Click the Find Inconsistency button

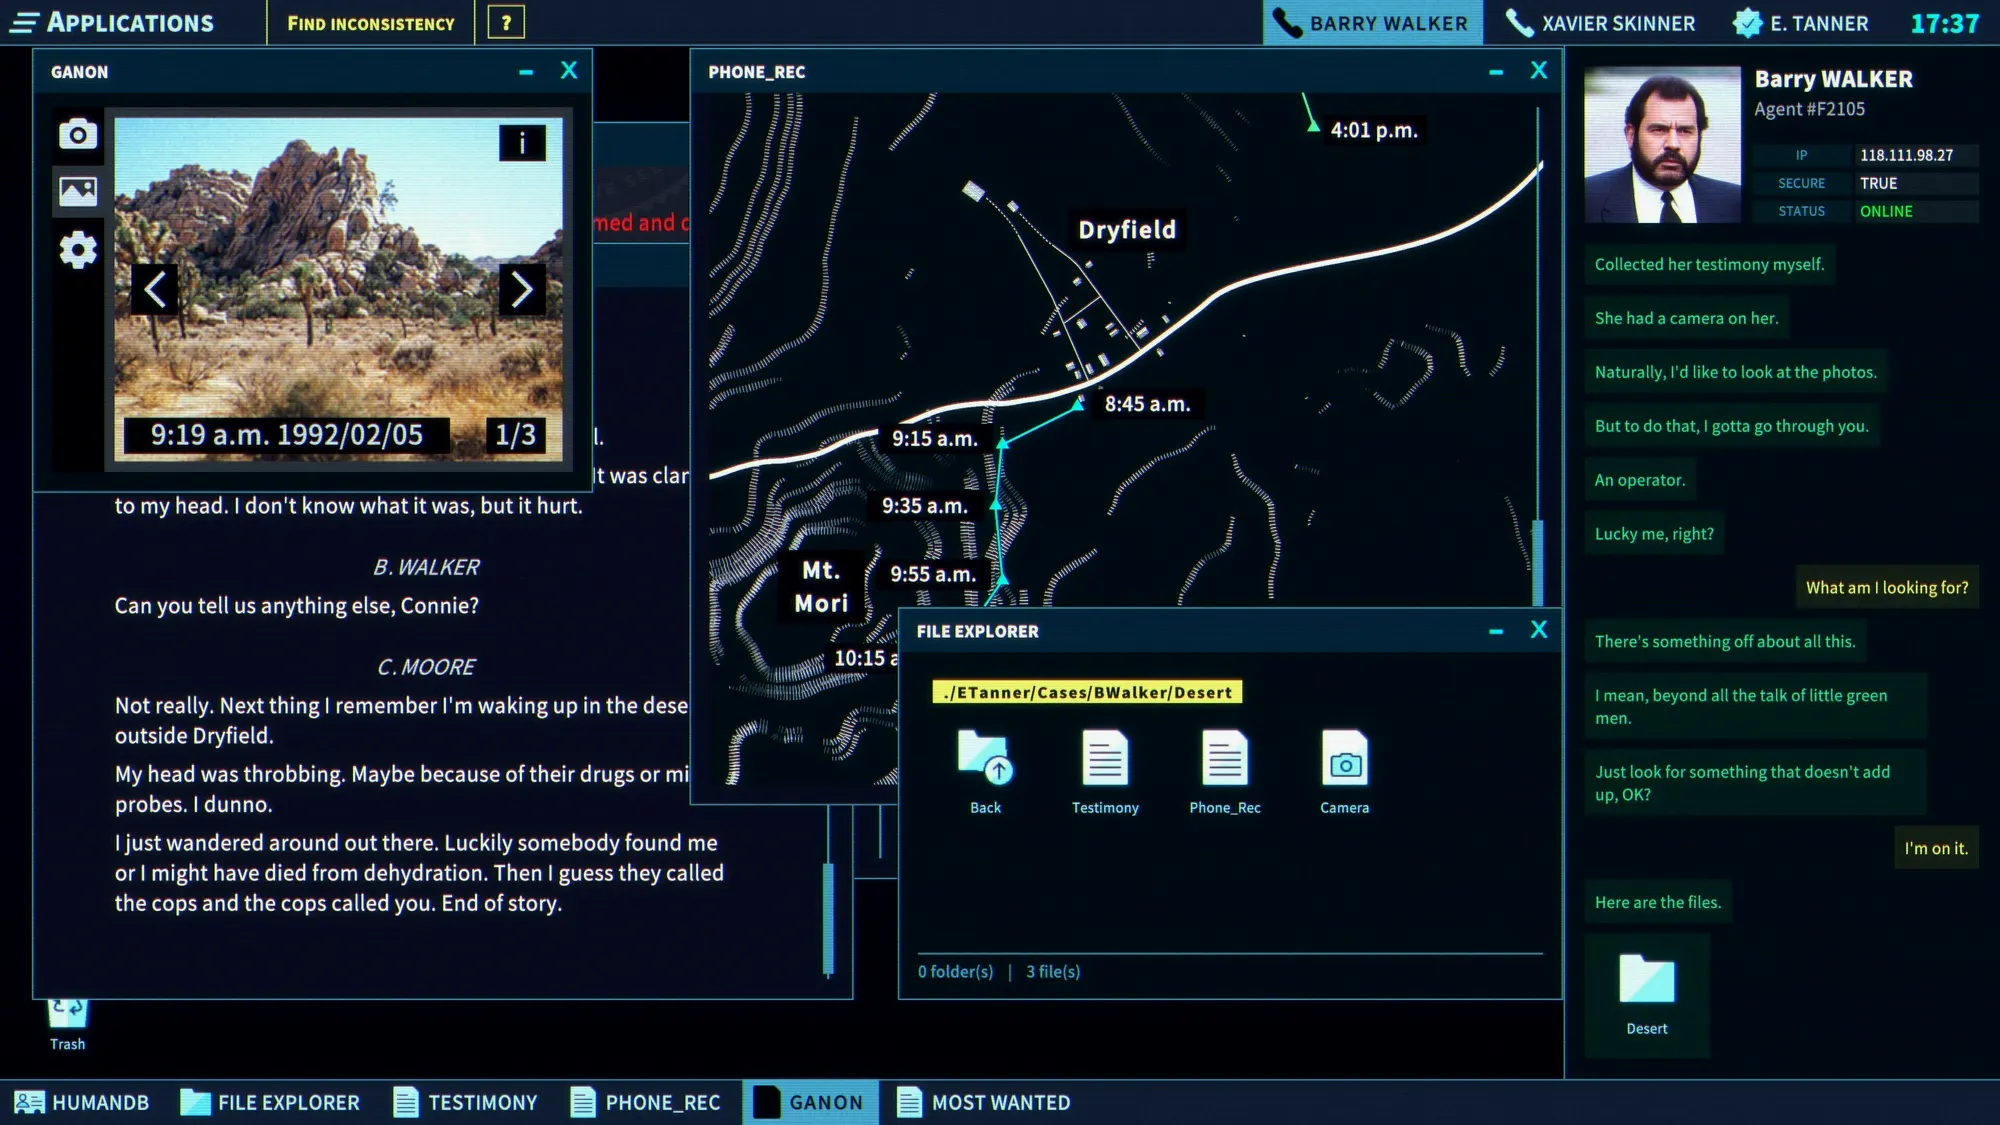pos(370,23)
